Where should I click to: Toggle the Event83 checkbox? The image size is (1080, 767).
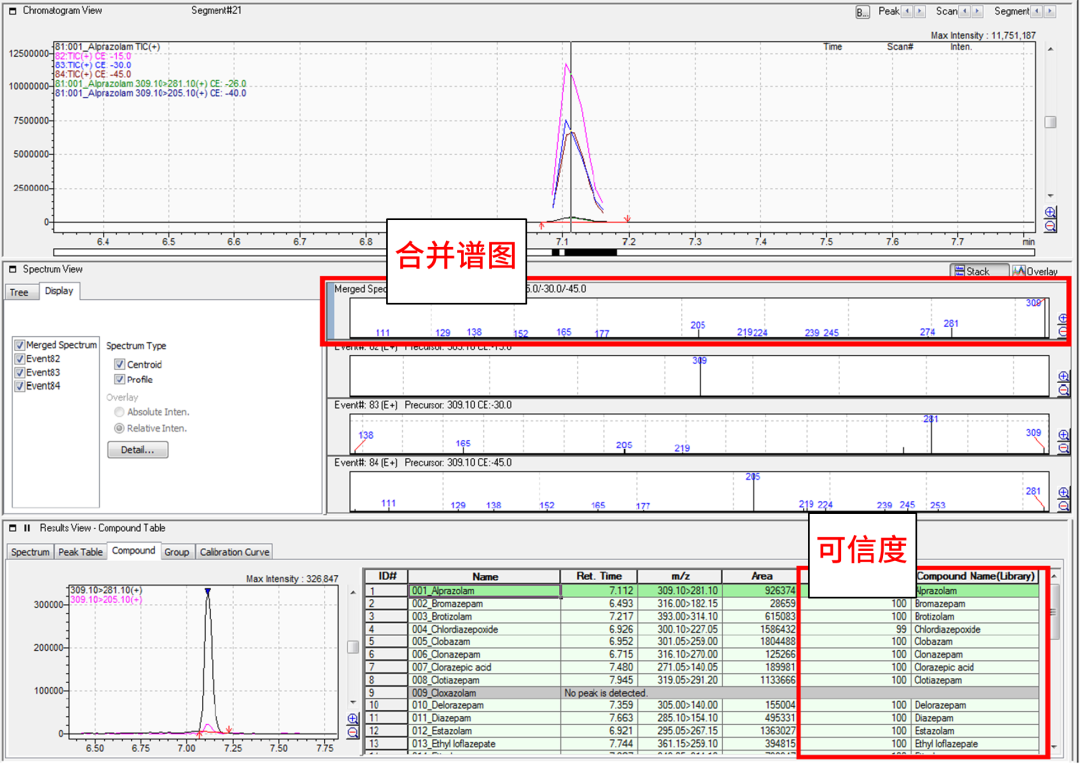[x=19, y=372]
